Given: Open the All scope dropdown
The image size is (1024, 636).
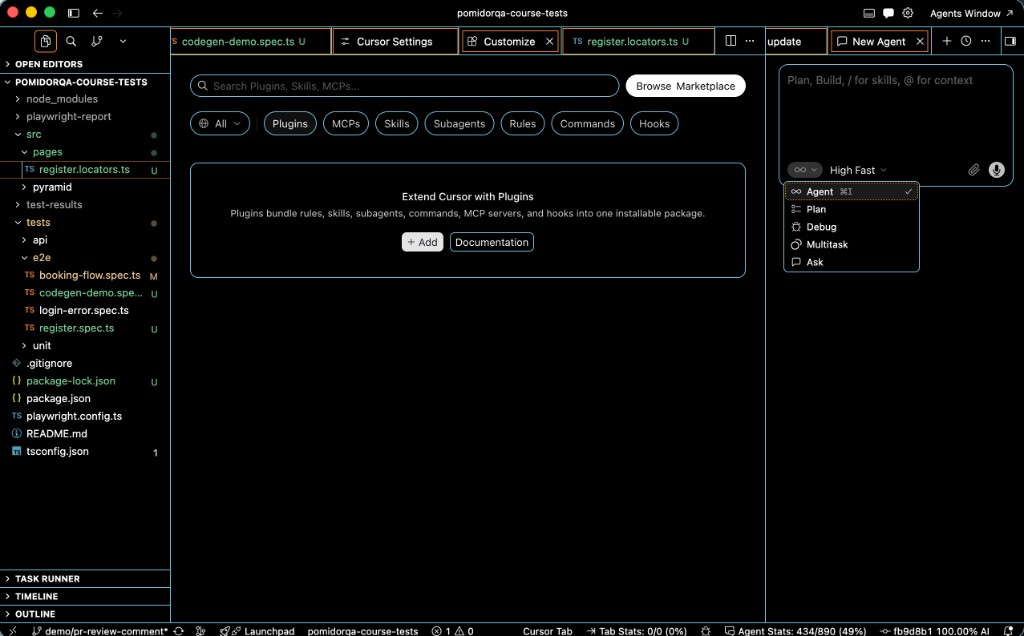Looking at the screenshot, I should (220, 123).
